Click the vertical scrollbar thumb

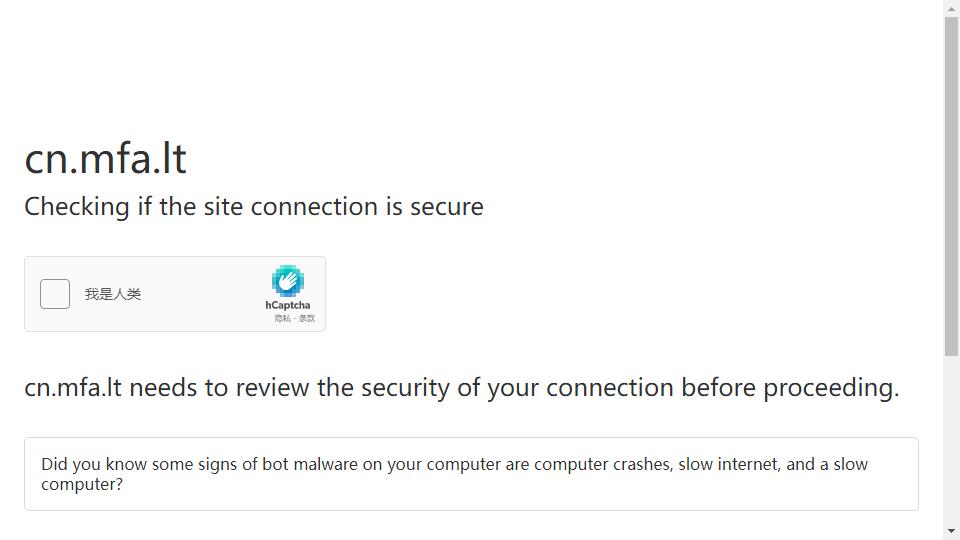951,186
